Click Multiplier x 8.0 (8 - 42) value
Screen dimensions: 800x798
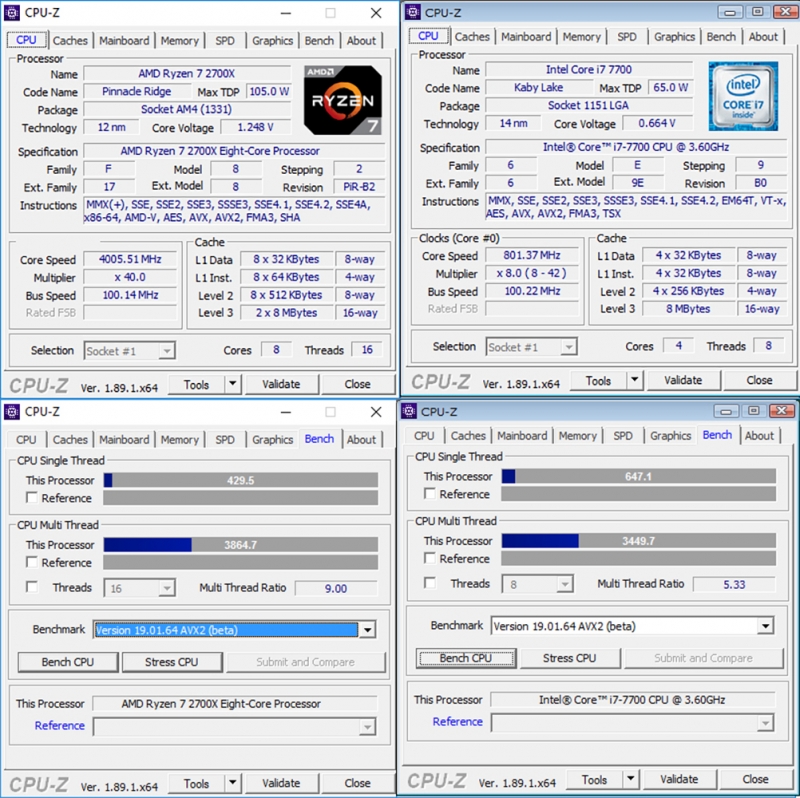[532, 273]
